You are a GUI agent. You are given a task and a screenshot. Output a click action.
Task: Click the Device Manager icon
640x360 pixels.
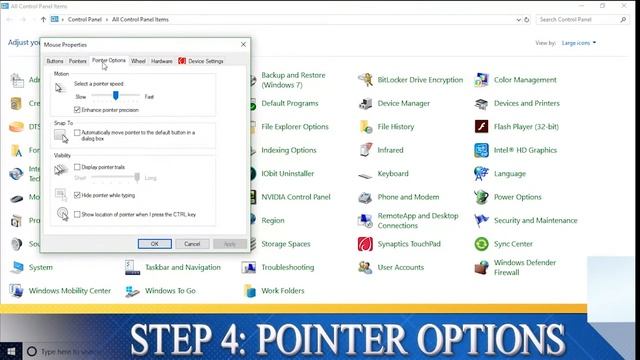click(x=365, y=103)
